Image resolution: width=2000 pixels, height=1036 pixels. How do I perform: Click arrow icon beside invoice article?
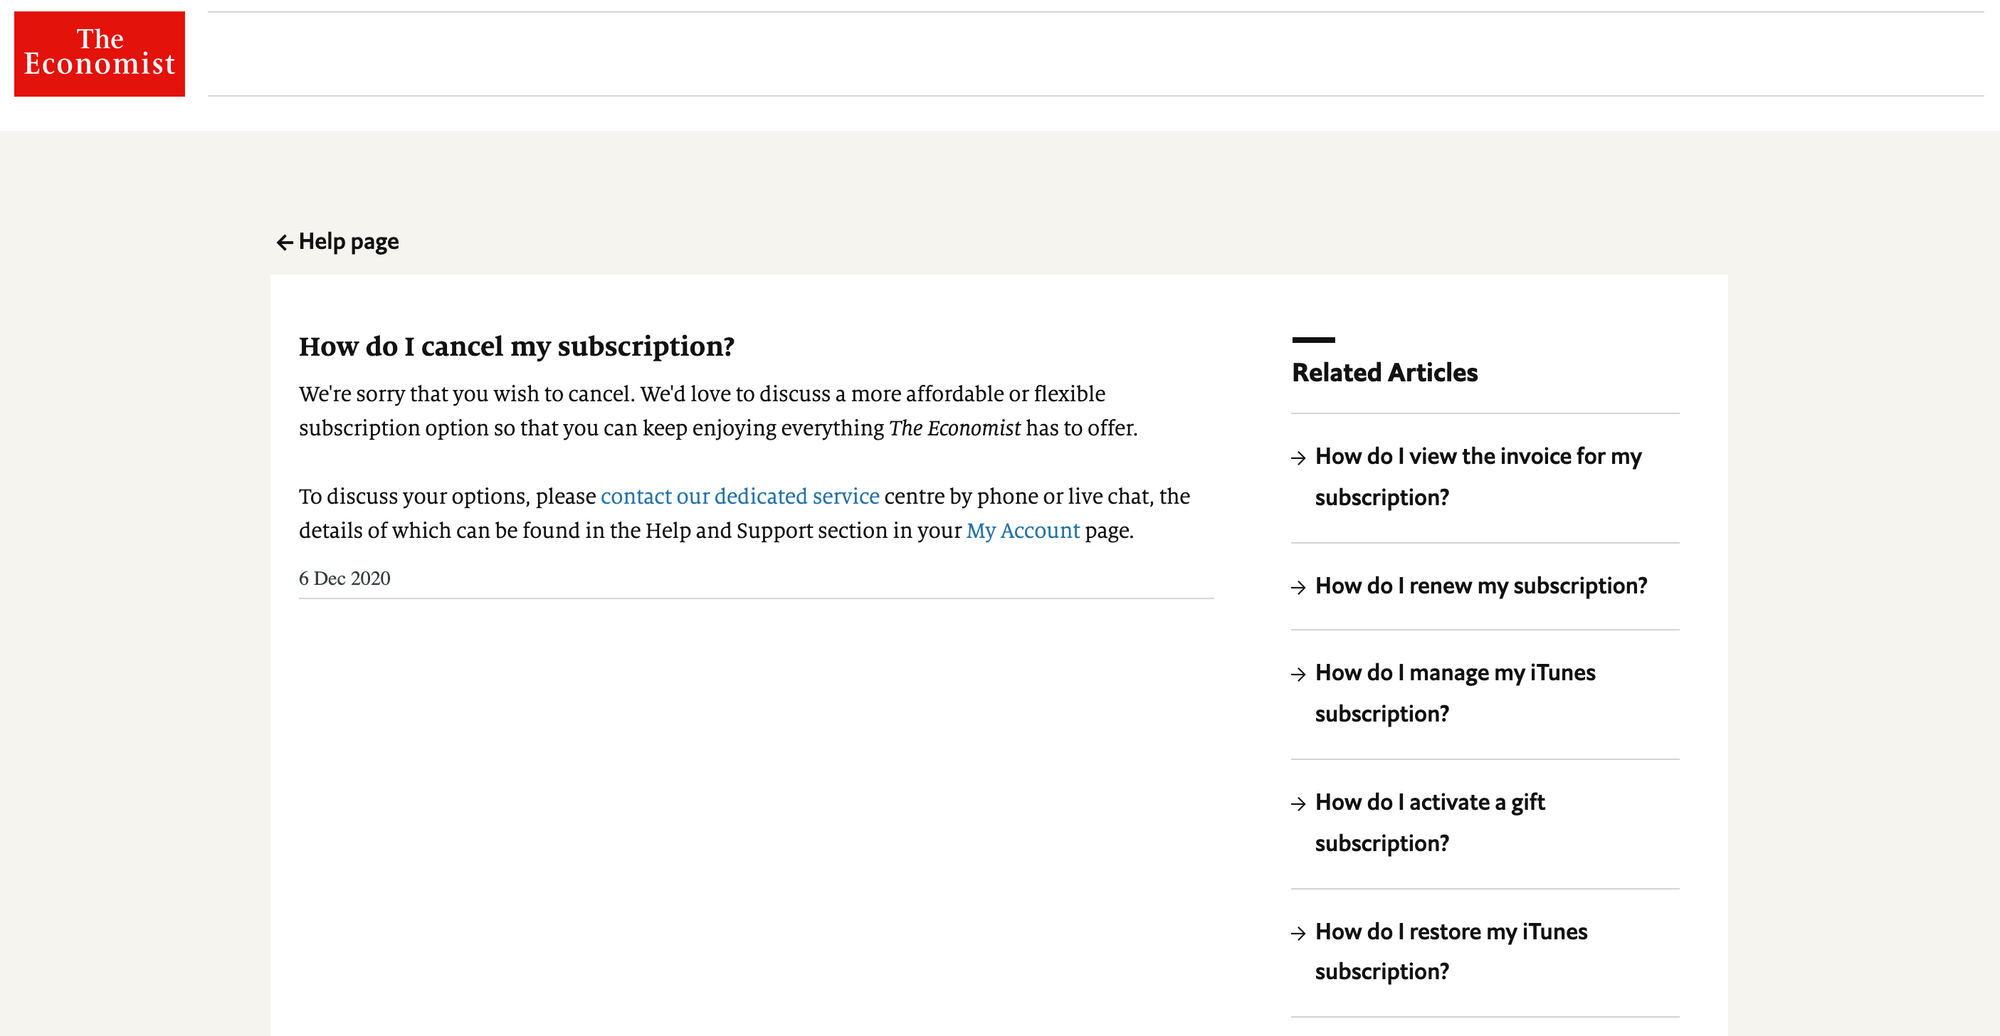pos(1298,458)
